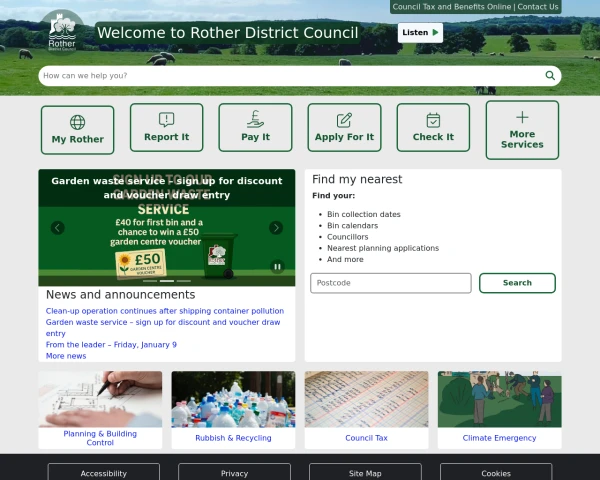Click the Postcode input field

390,283
